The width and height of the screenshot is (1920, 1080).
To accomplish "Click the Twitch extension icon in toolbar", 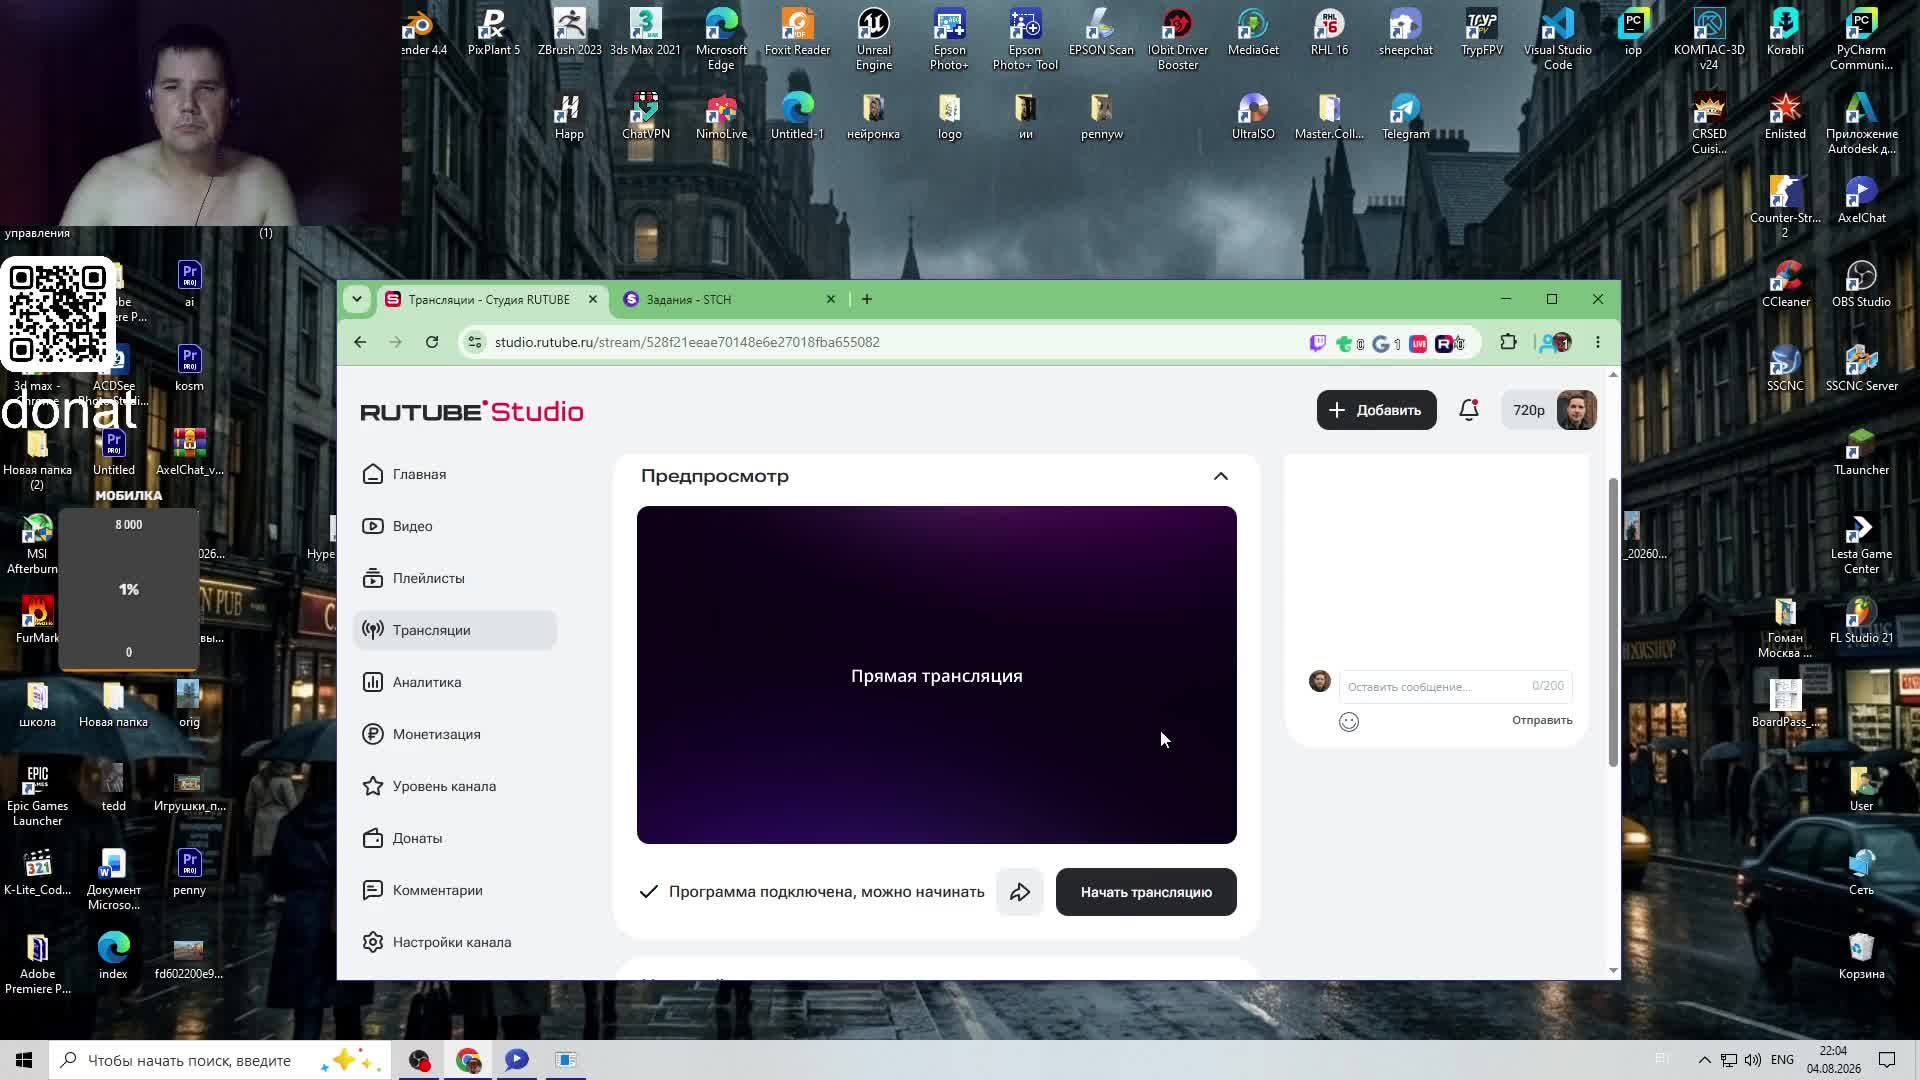I will pyautogui.click(x=1318, y=343).
